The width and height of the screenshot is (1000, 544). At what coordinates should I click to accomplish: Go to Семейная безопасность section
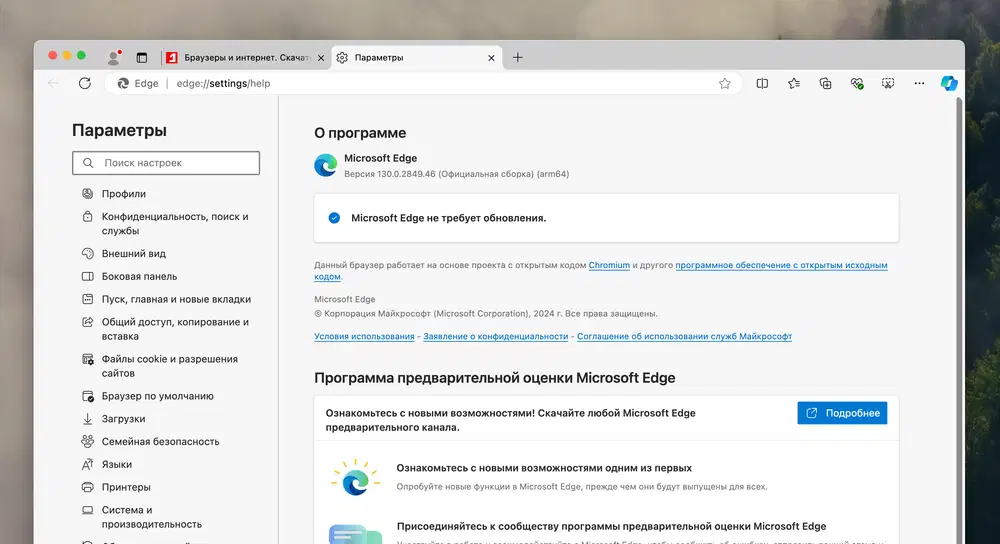(160, 441)
